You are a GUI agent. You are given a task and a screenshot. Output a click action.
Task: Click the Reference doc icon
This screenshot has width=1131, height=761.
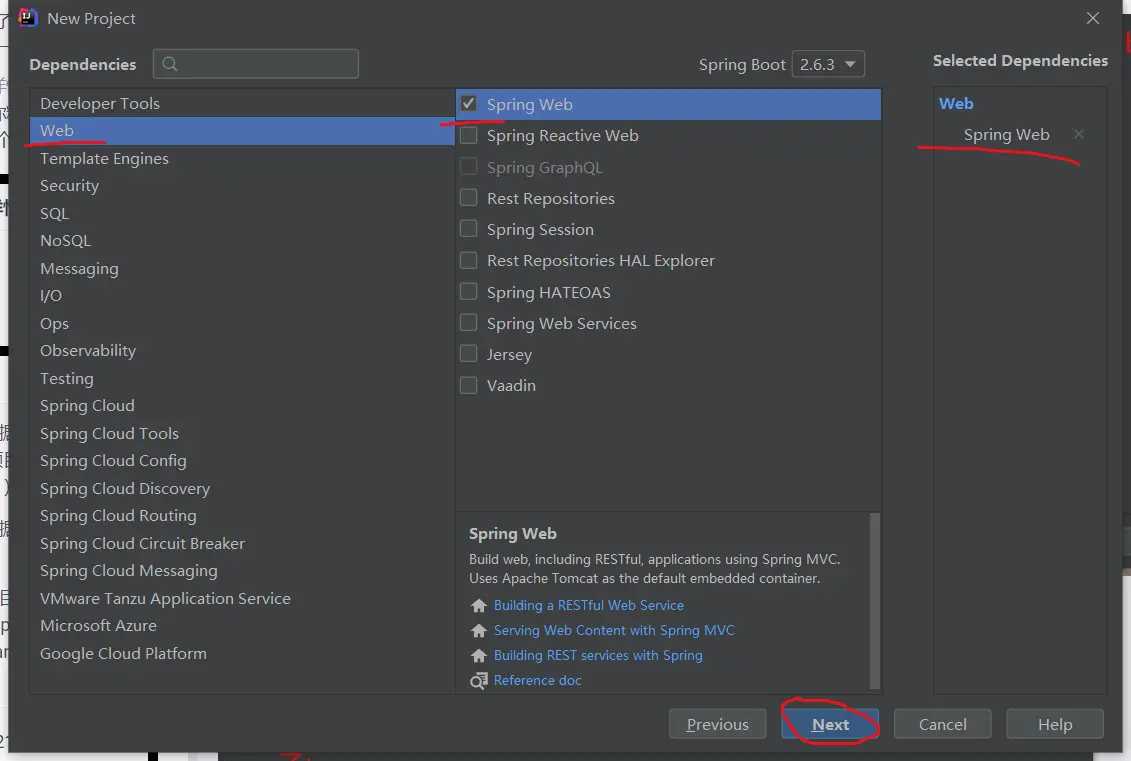[478, 681]
